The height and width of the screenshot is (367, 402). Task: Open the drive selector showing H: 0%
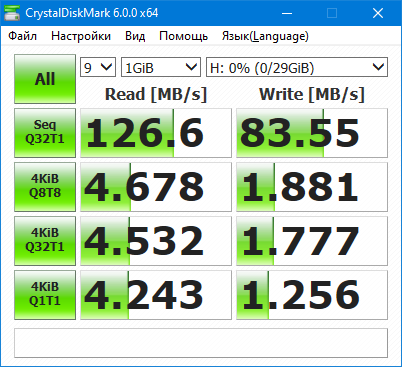click(297, 67)
